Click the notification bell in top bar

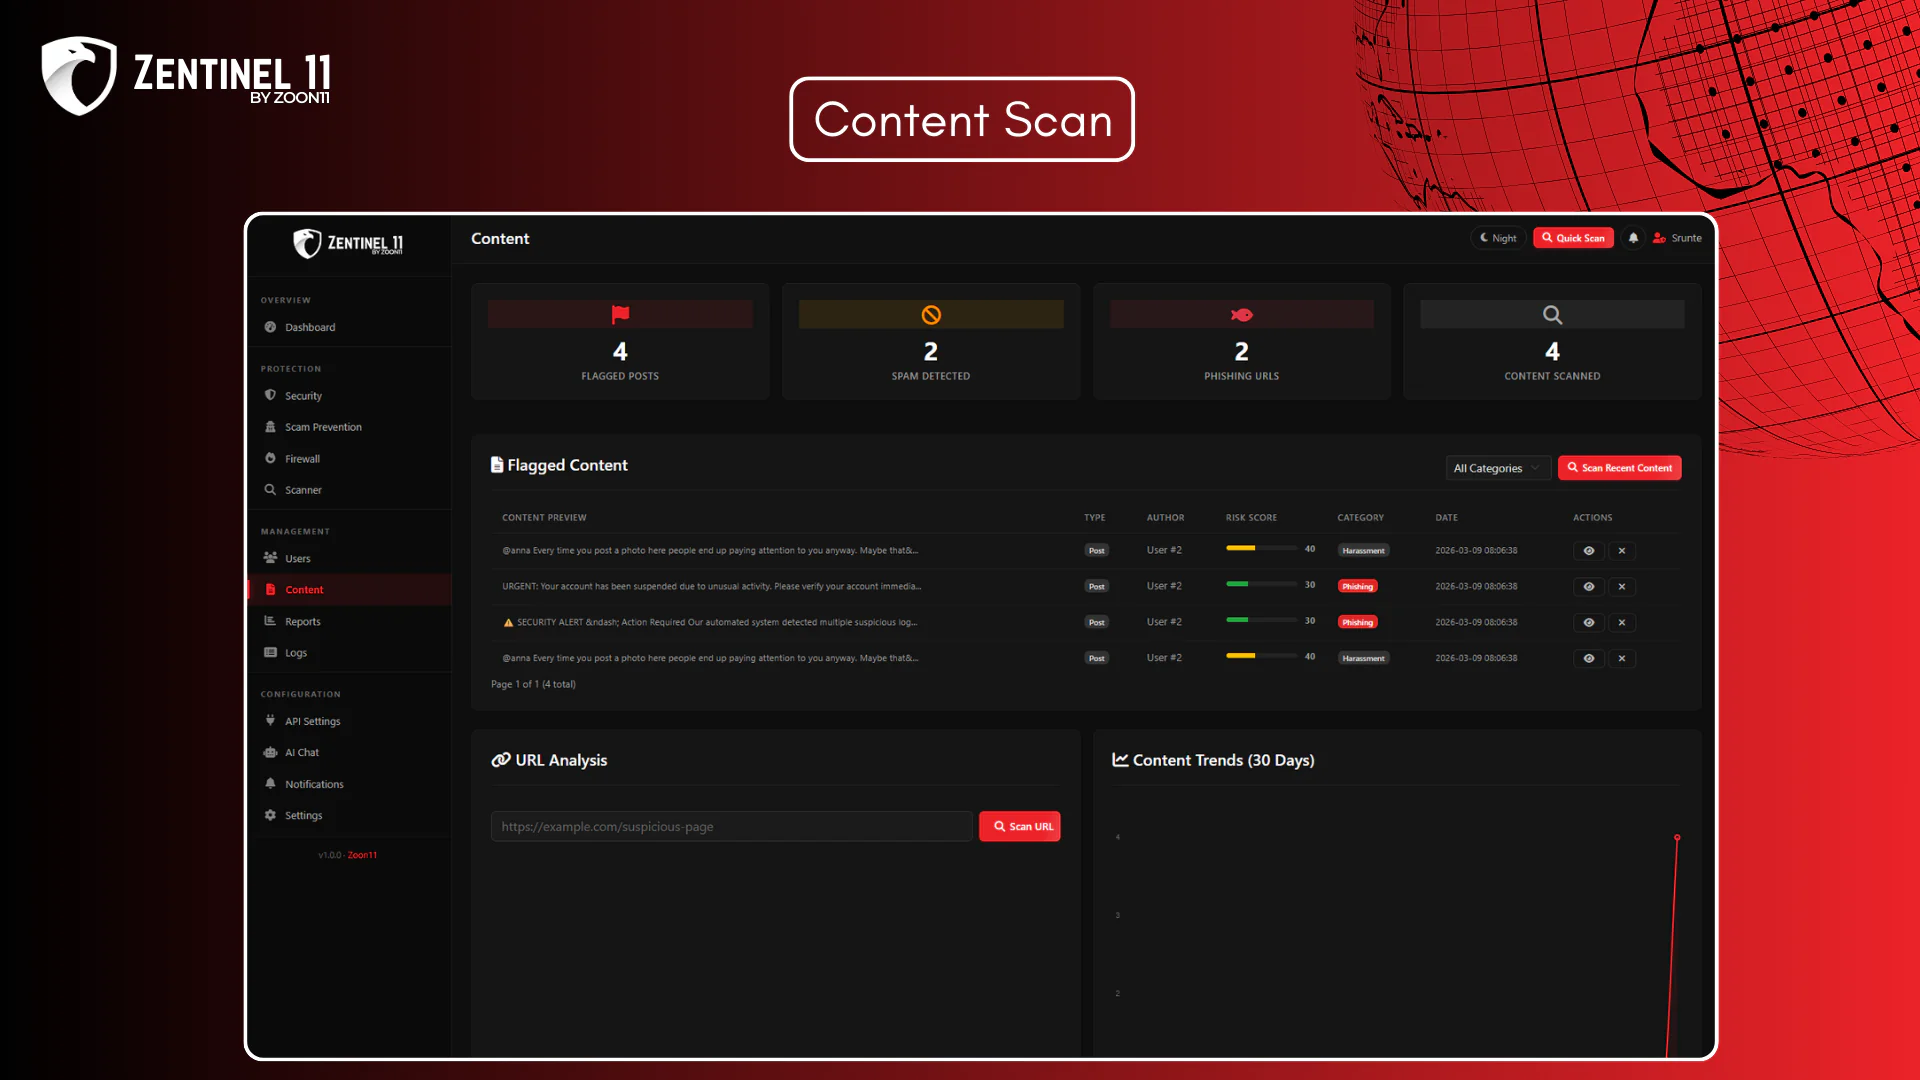click(1633, 238)
